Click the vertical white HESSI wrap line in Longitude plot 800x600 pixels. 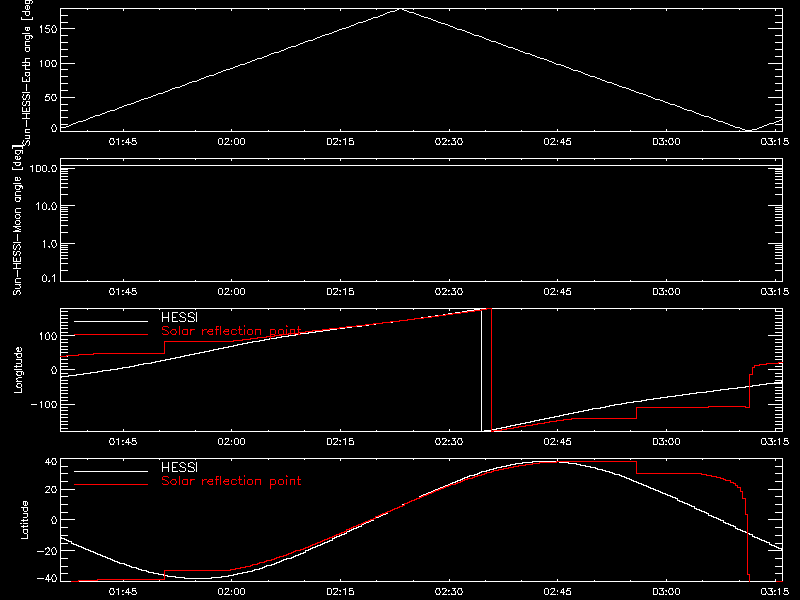[x=482, y=370]
